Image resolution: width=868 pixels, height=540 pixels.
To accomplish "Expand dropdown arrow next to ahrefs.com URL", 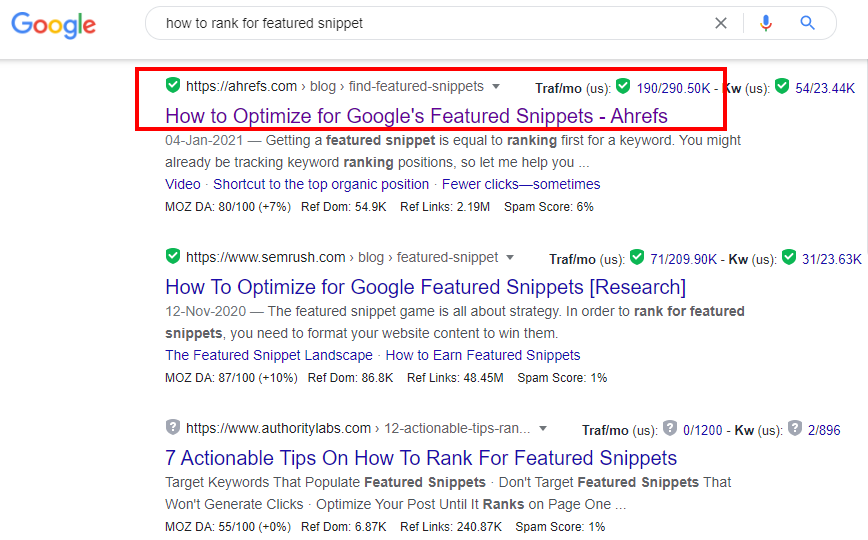I will pos(496,86).
